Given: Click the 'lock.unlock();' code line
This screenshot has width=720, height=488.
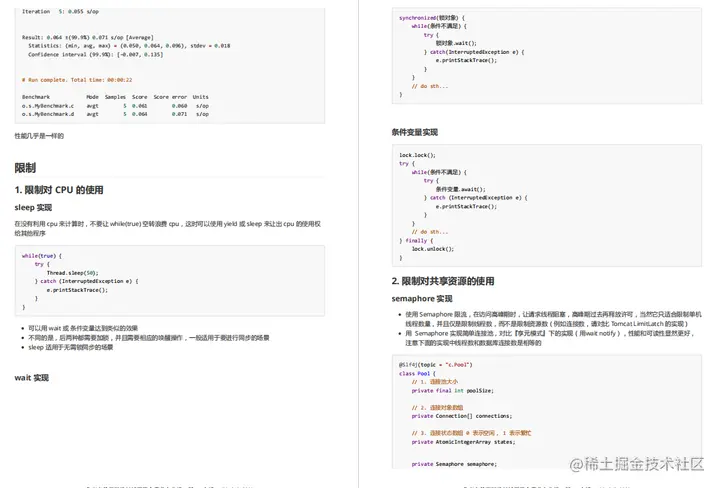Looking at the screenshot, I should tap(433, 249).
